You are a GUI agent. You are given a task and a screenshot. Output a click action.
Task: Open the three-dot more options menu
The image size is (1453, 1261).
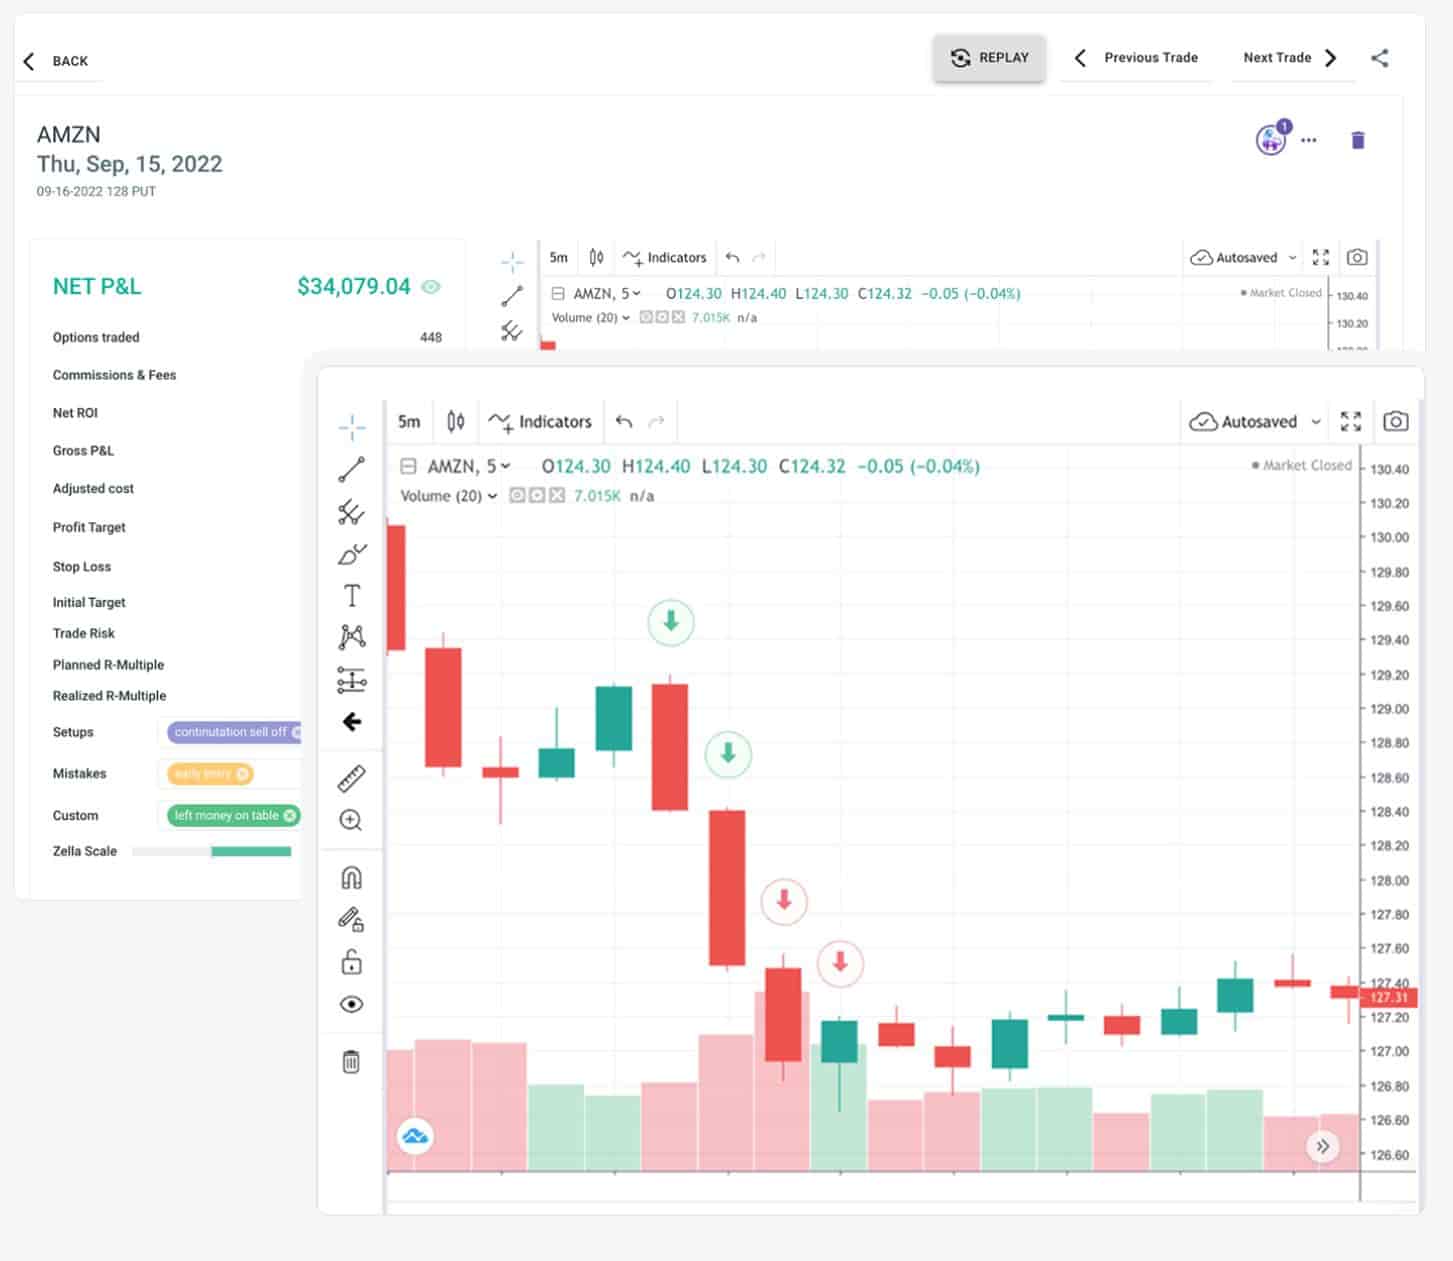(1309, 140)
